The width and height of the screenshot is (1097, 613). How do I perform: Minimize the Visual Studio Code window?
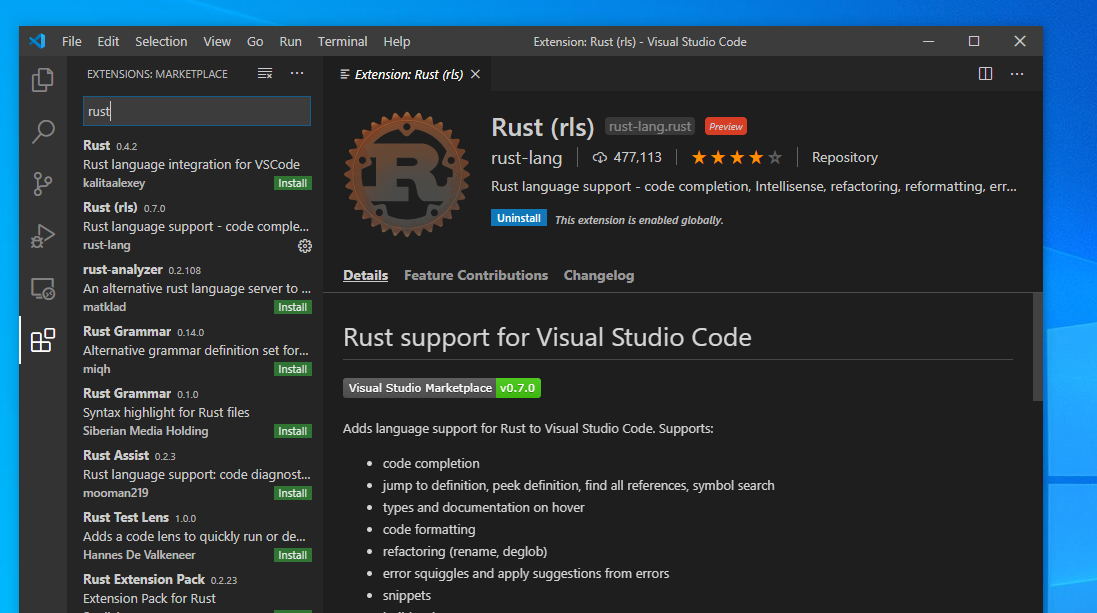(928, 41)
